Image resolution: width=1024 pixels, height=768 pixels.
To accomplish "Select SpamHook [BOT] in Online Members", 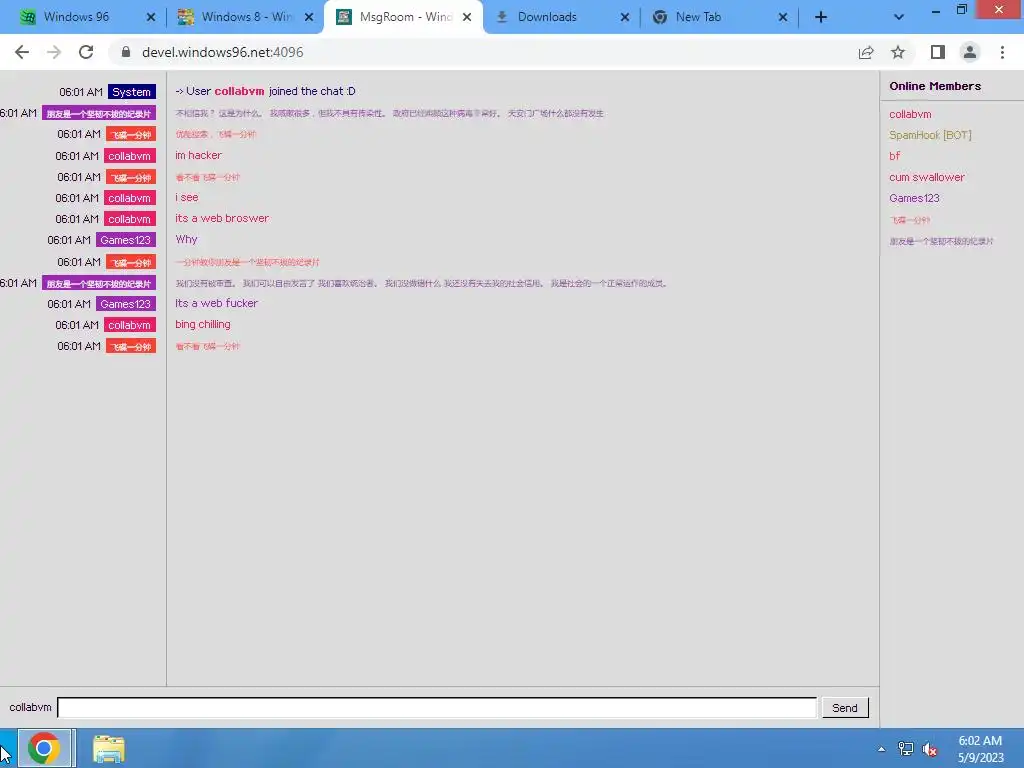I will click(x=930, y=135).
